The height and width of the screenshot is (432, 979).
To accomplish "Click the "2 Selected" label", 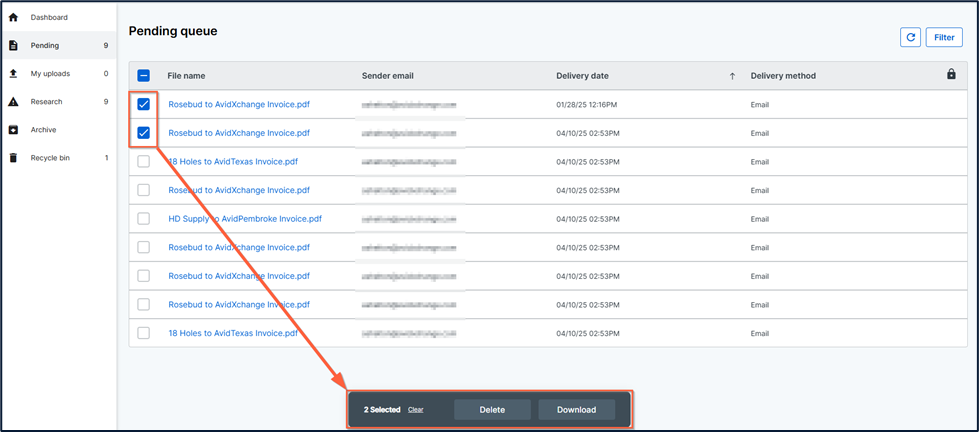I will (x=382, y=410).
